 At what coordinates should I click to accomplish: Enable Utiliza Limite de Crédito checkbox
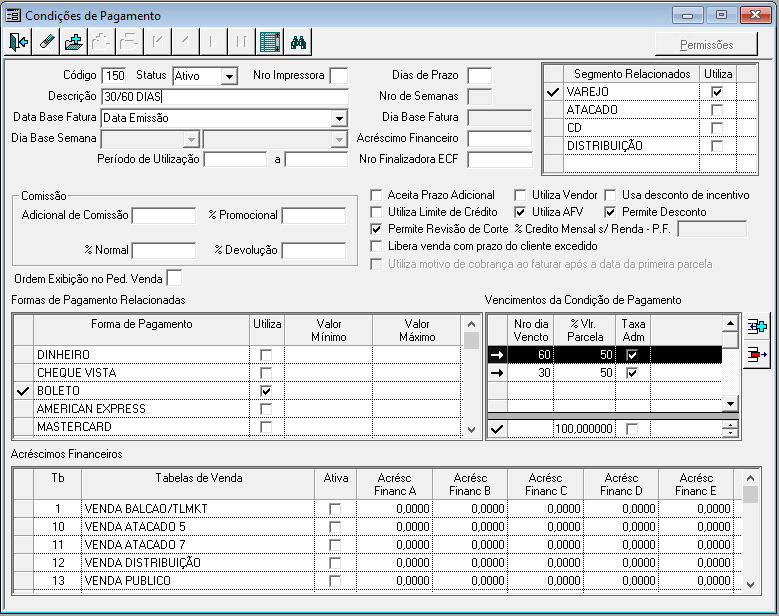coord(376,212)
